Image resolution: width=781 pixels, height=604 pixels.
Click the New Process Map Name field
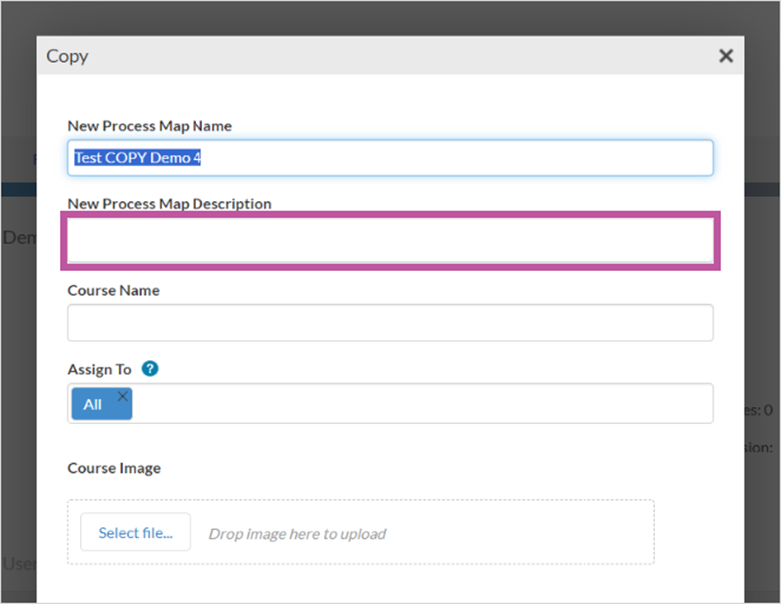coord(390,158)
